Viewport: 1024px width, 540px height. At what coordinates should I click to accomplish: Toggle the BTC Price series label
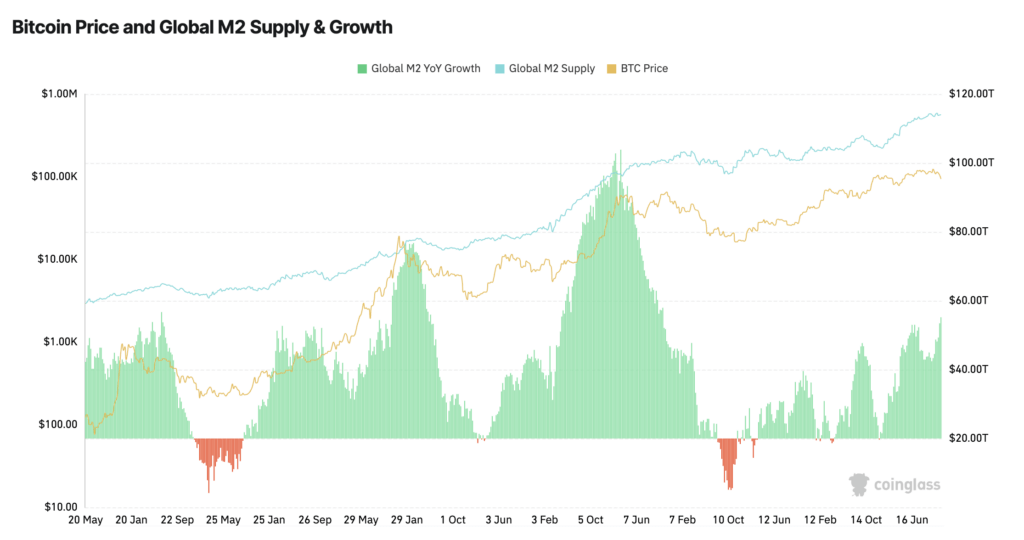[644, 69]
